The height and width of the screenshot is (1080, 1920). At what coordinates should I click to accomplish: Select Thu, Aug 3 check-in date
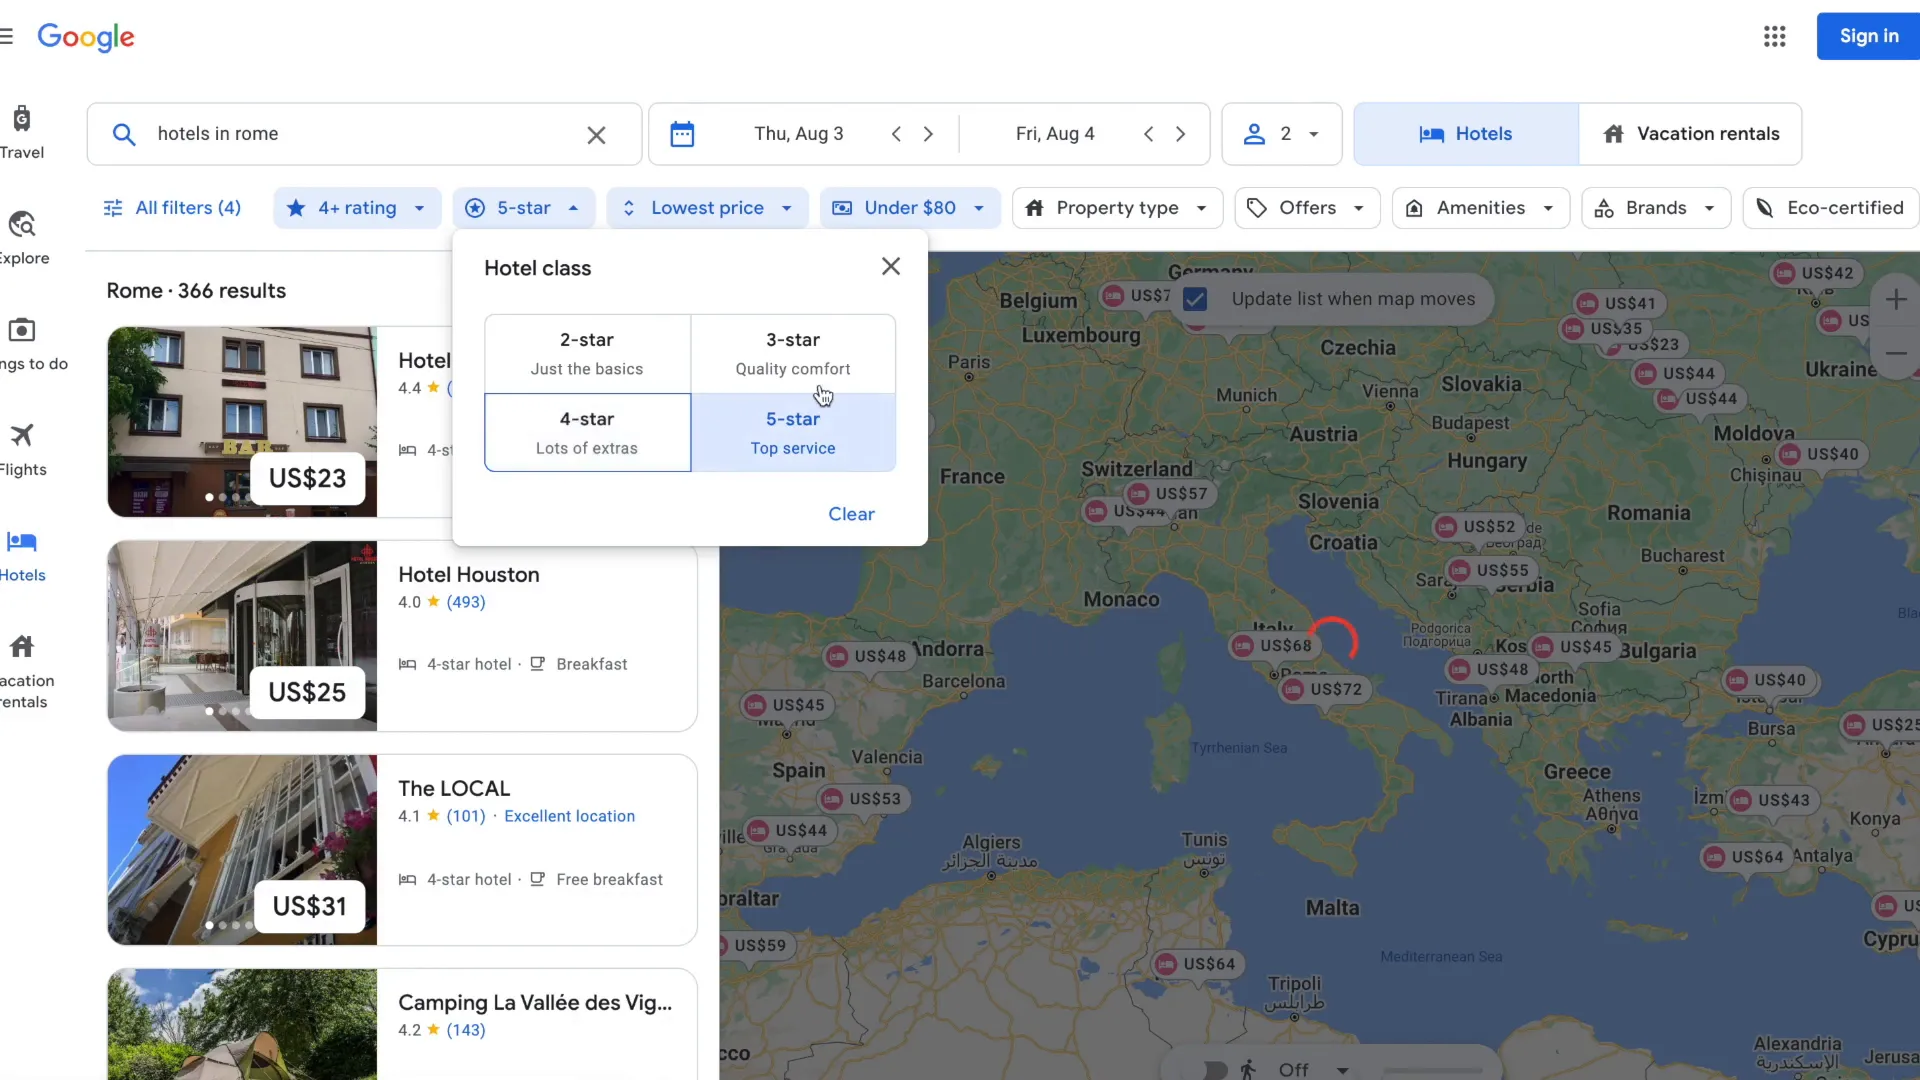[798, 134]
